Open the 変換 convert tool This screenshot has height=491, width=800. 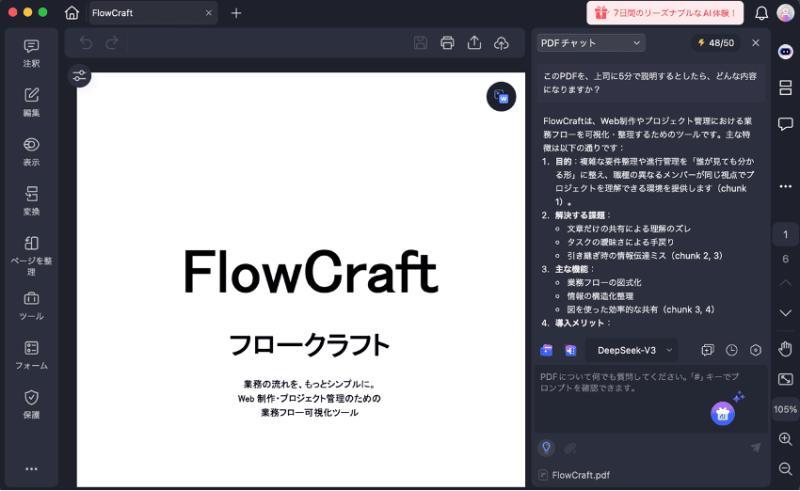(x=31, y=201)
